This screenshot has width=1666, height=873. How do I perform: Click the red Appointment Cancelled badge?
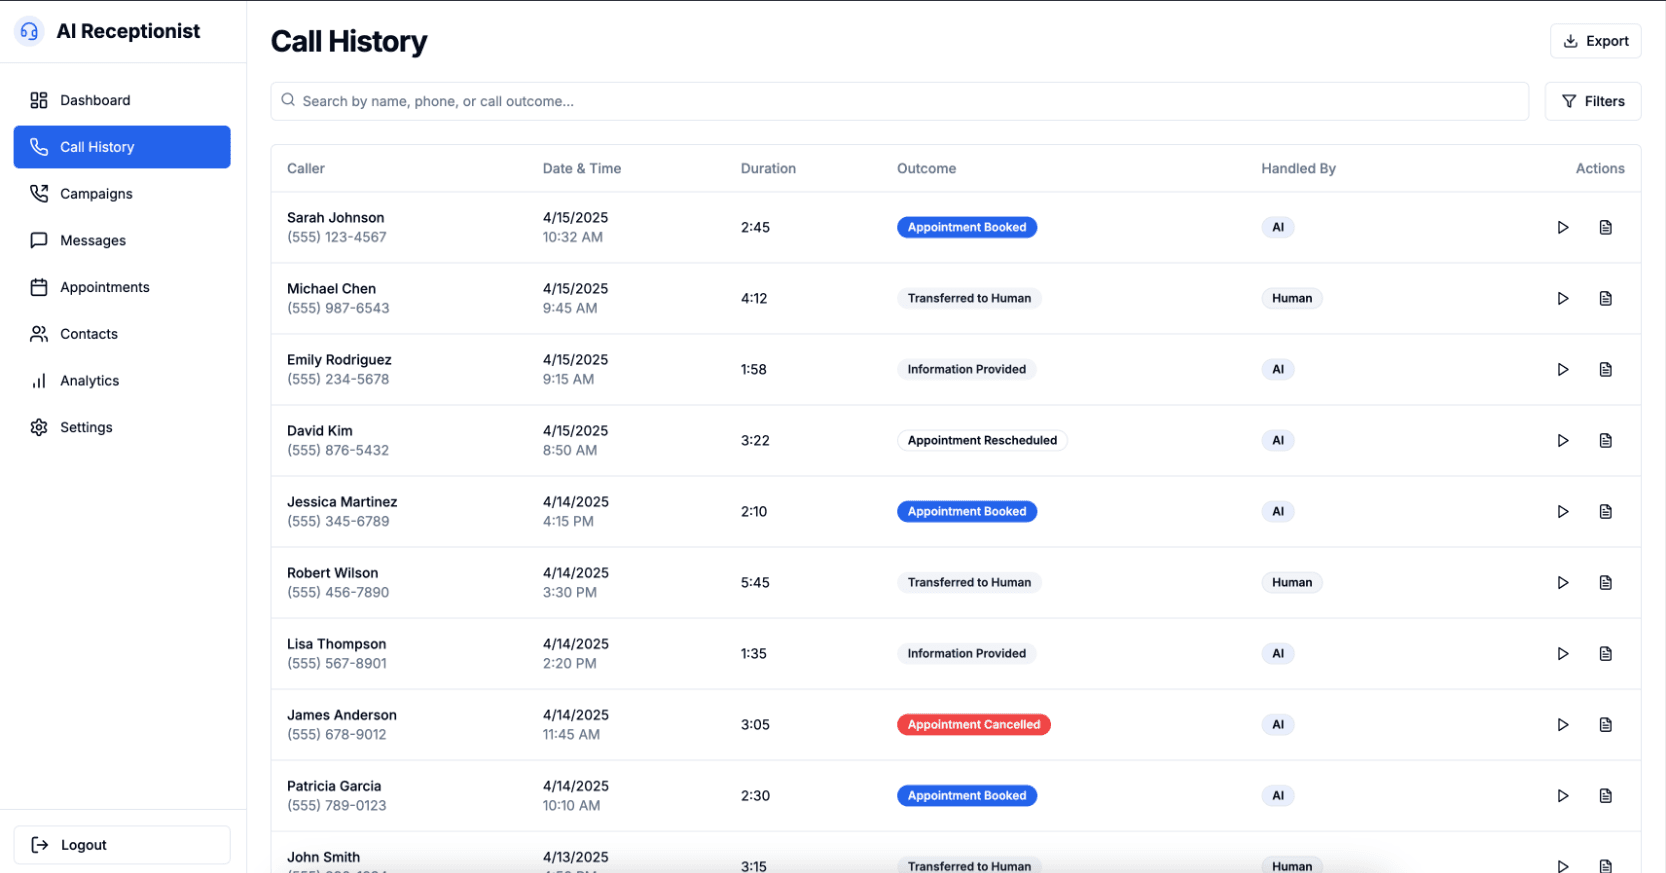pos(974,725)
